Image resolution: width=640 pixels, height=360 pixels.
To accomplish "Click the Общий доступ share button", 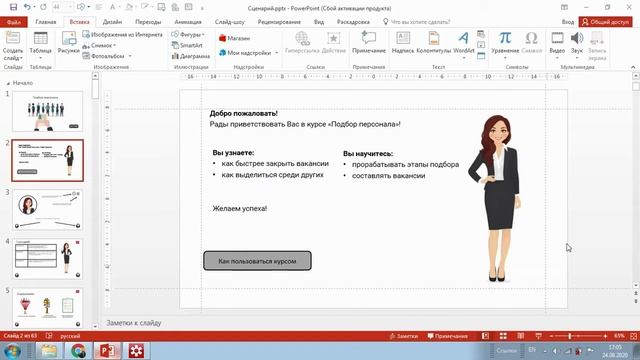I will point(605,22).
